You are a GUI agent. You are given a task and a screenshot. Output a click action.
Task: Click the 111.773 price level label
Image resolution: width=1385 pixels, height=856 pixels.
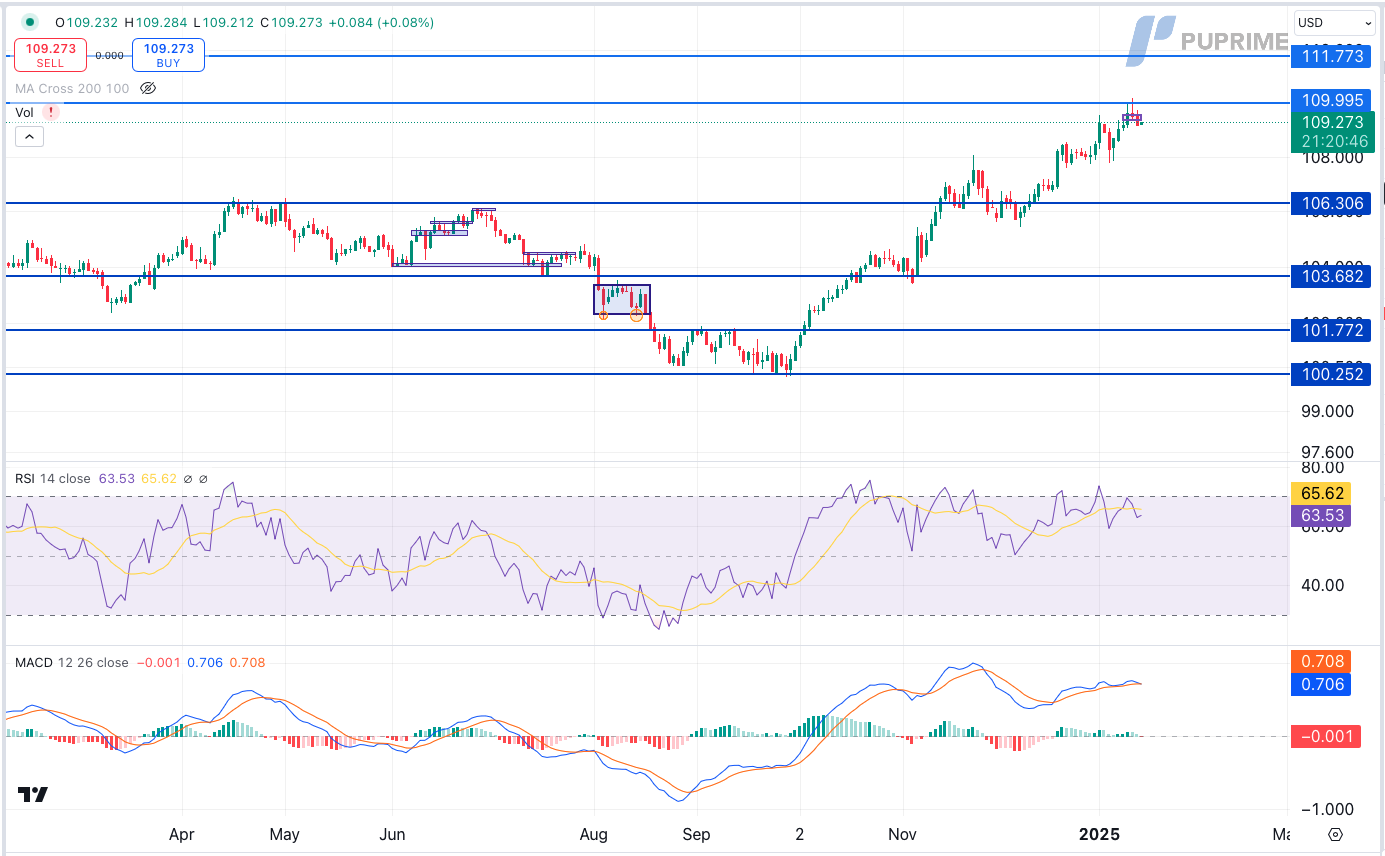(1332, 56)
